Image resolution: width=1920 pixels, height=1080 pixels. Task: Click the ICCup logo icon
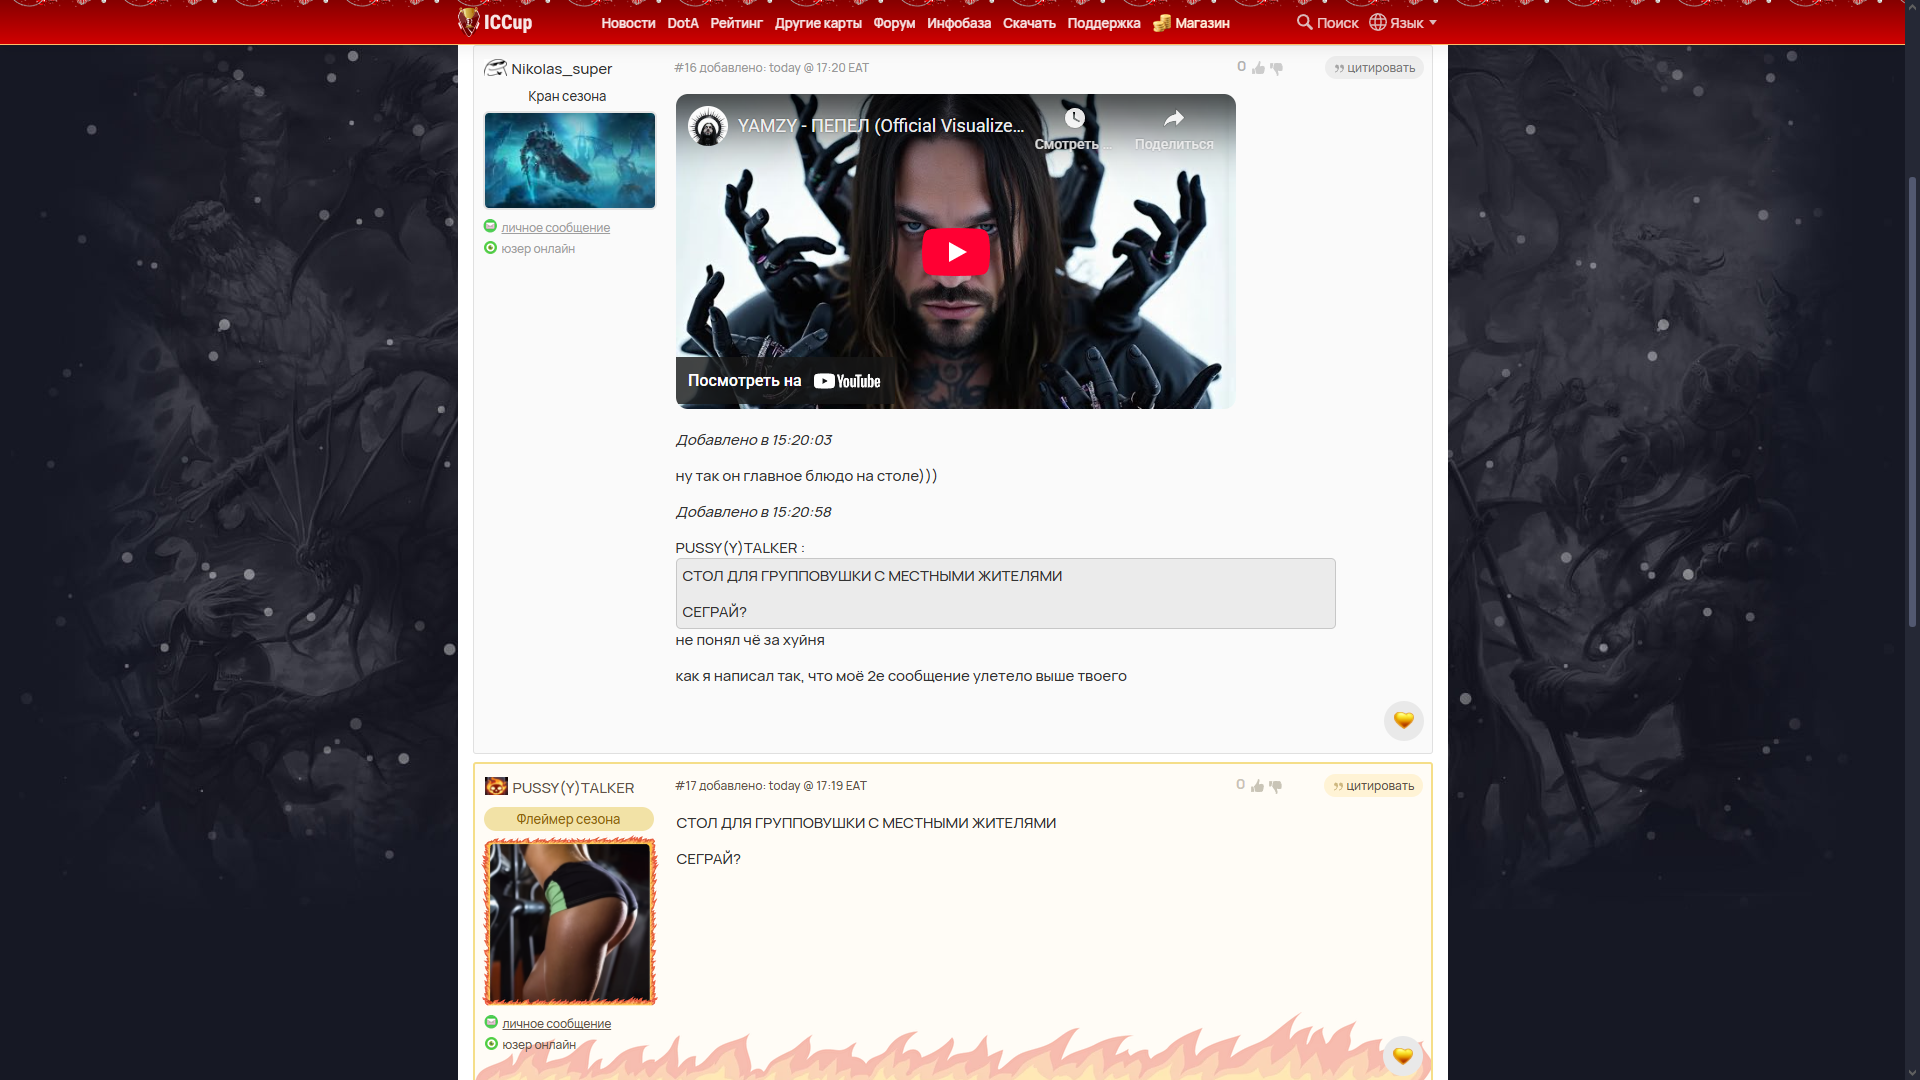point(469,21)
